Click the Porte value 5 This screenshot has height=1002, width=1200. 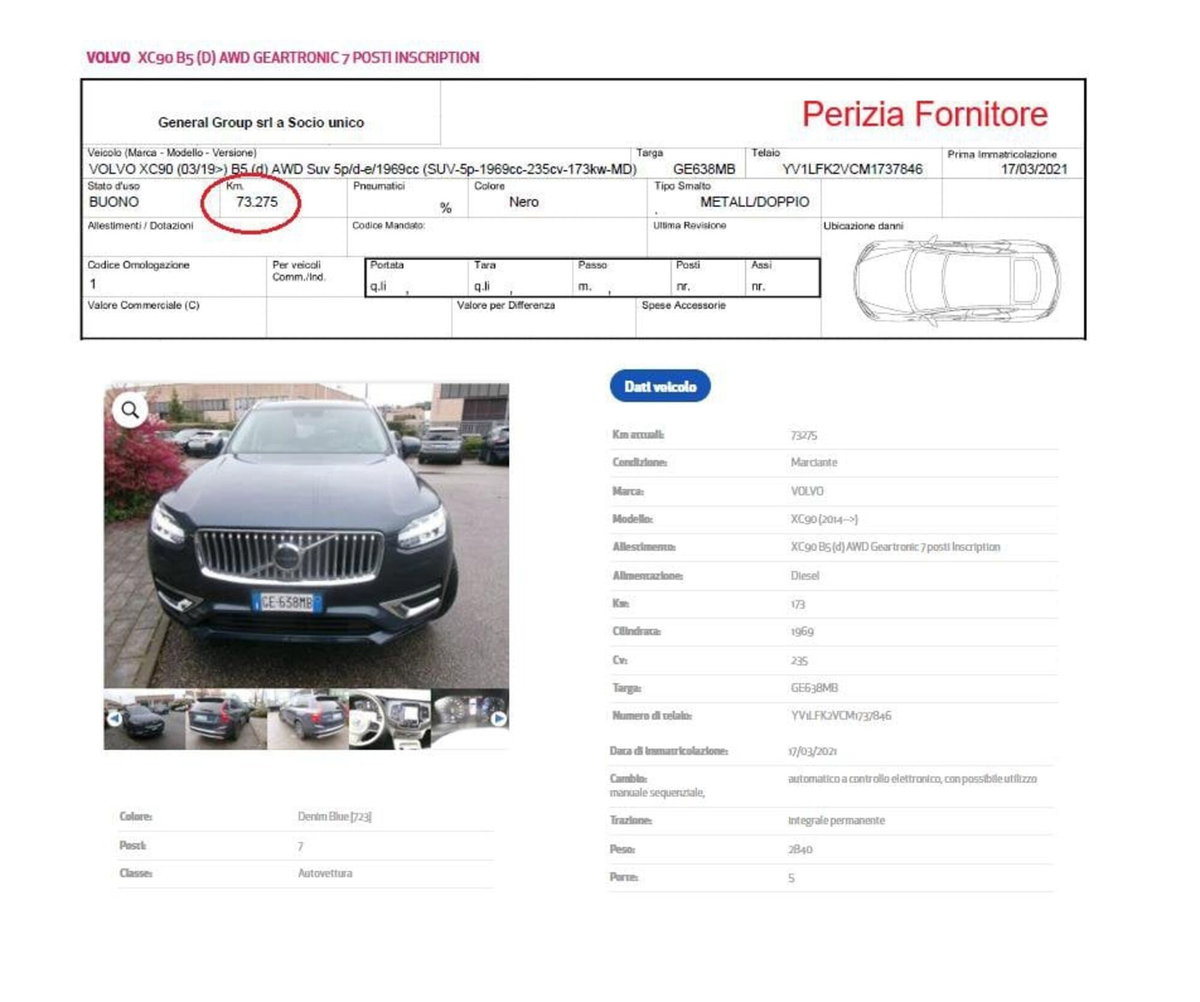coord(791,878)
